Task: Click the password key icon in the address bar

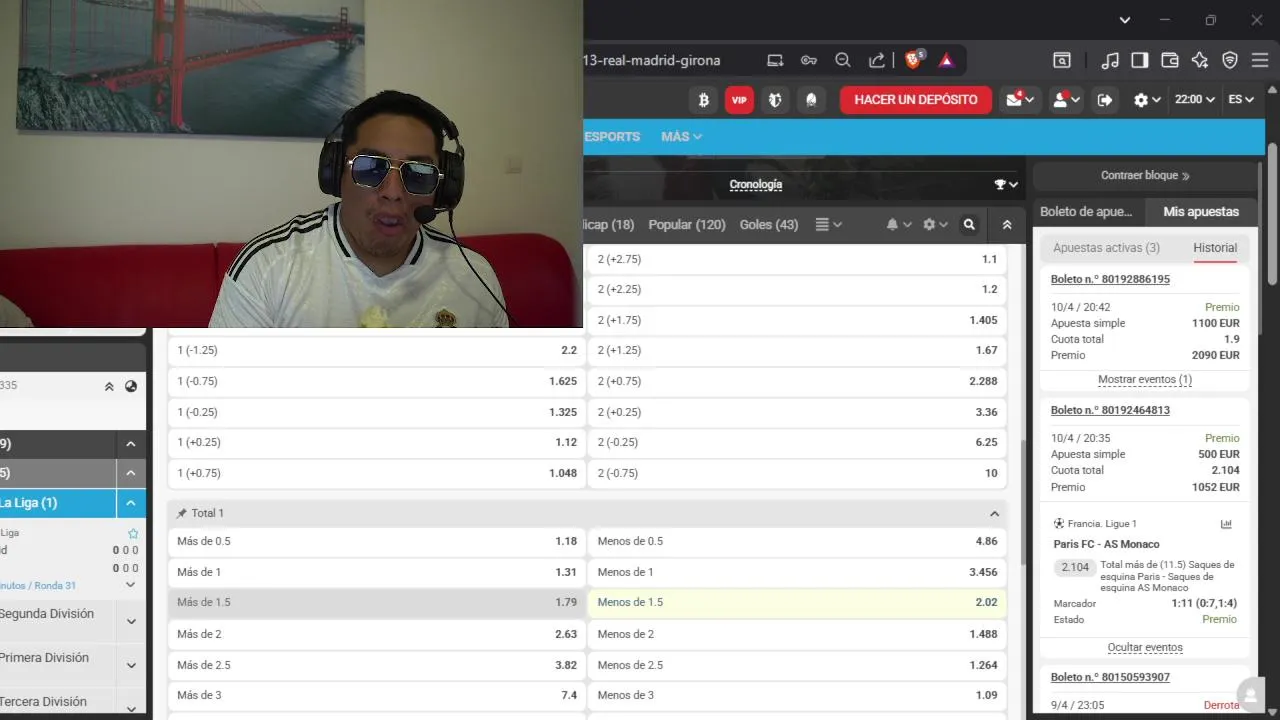Action: (x=809, y=60)
